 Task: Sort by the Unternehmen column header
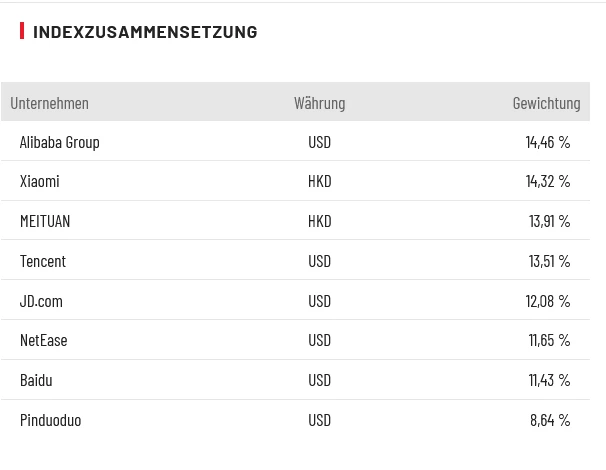(50, 103)
